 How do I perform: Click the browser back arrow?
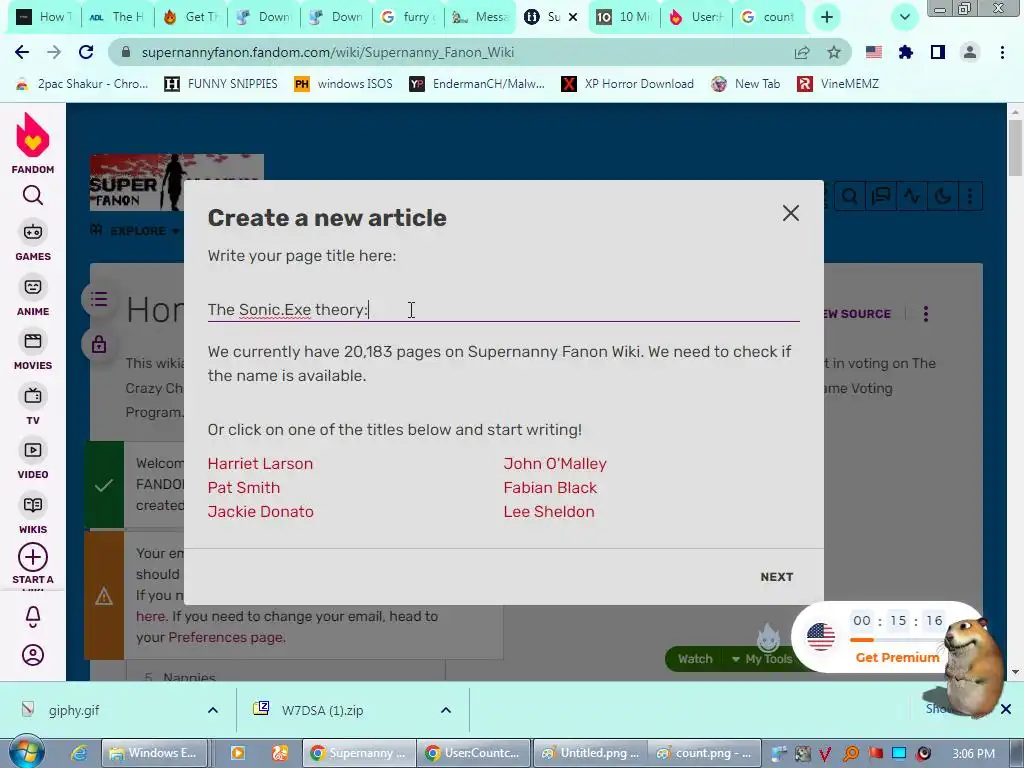(22, 52)
